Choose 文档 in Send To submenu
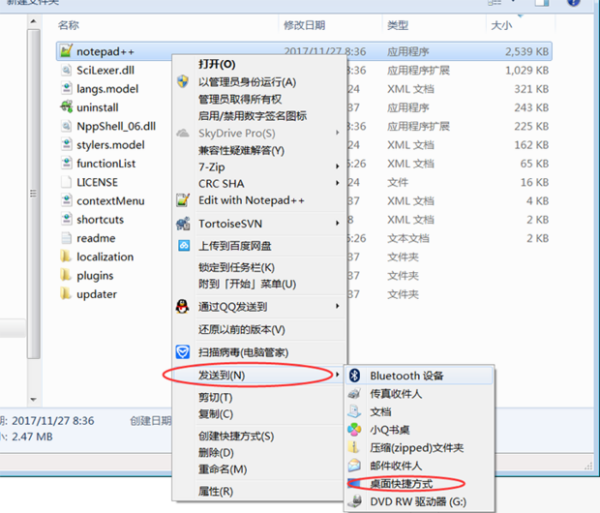This screenshot has width=600, height=513. click(380, 412)
